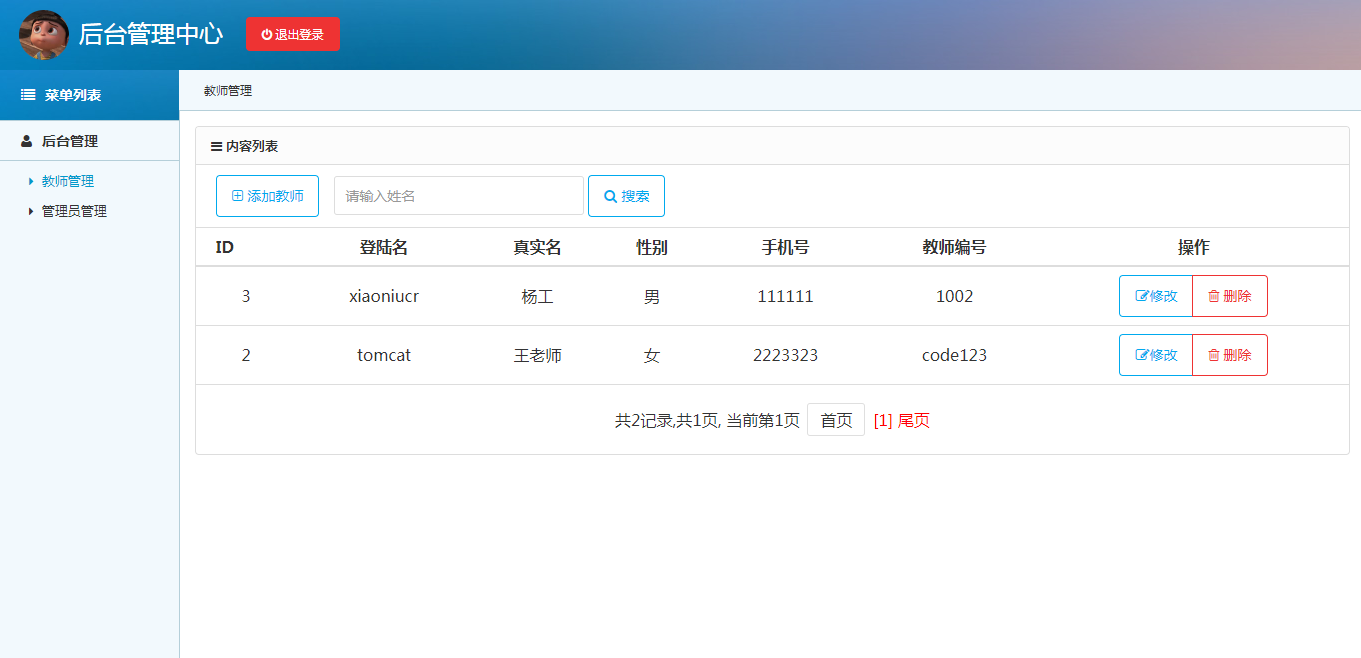
Task: Click the login name xiaoniucr
Action: [384, 296]
